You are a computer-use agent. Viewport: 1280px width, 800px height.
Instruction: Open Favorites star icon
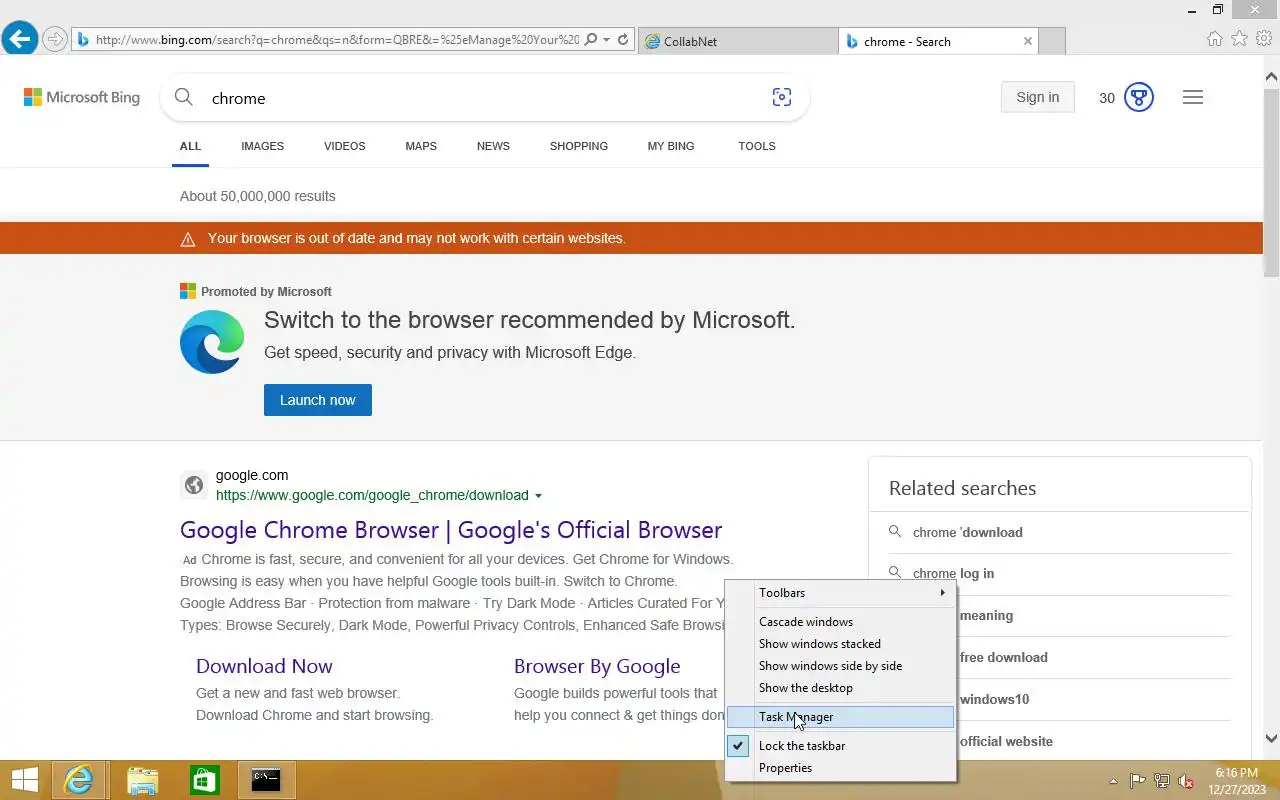(1239, 39)
